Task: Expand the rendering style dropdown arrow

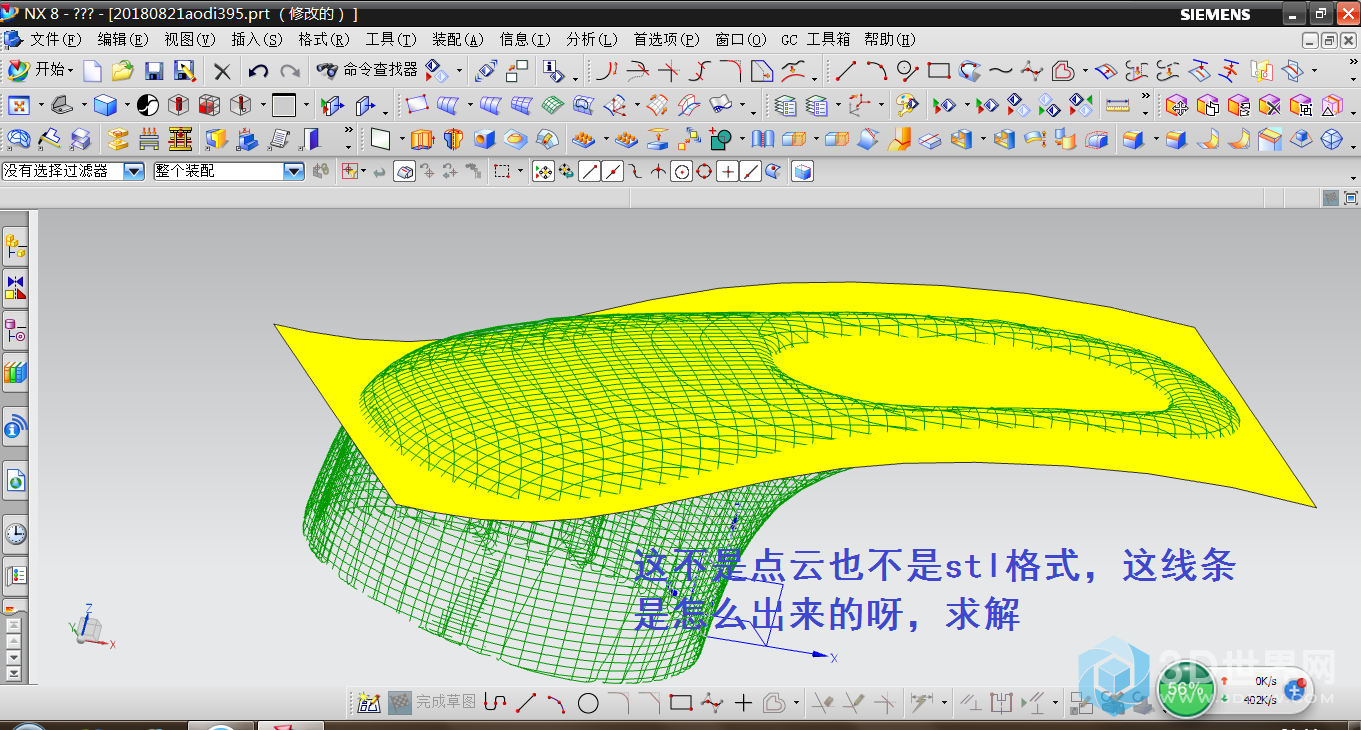Action: [x=127, y=105]
